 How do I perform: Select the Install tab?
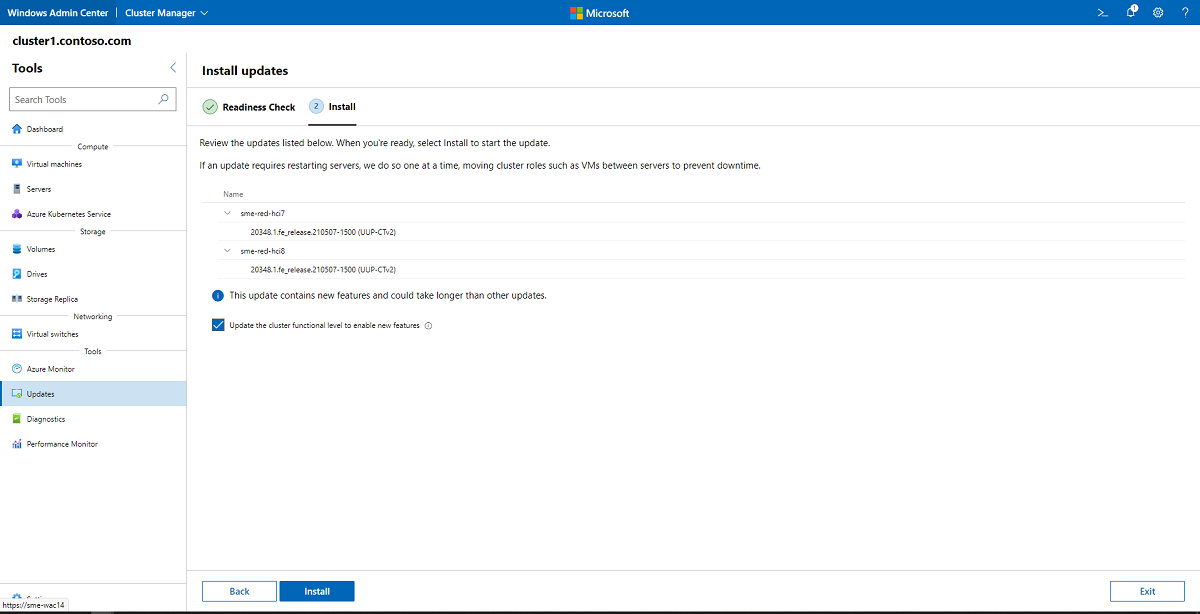click(x=333, y=106)
